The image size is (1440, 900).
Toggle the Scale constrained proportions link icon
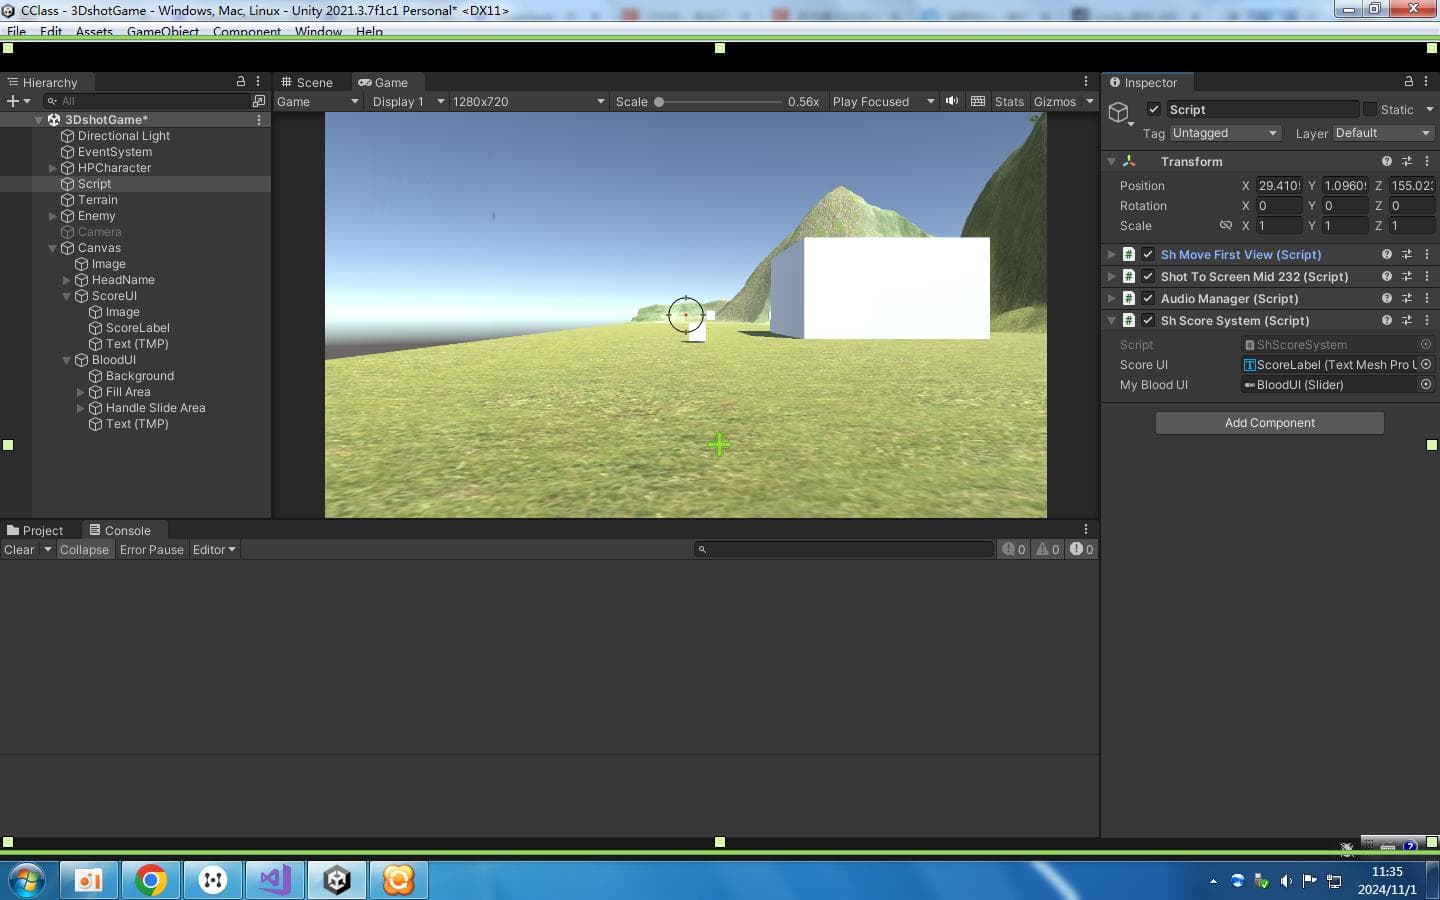coord(1226,225)
